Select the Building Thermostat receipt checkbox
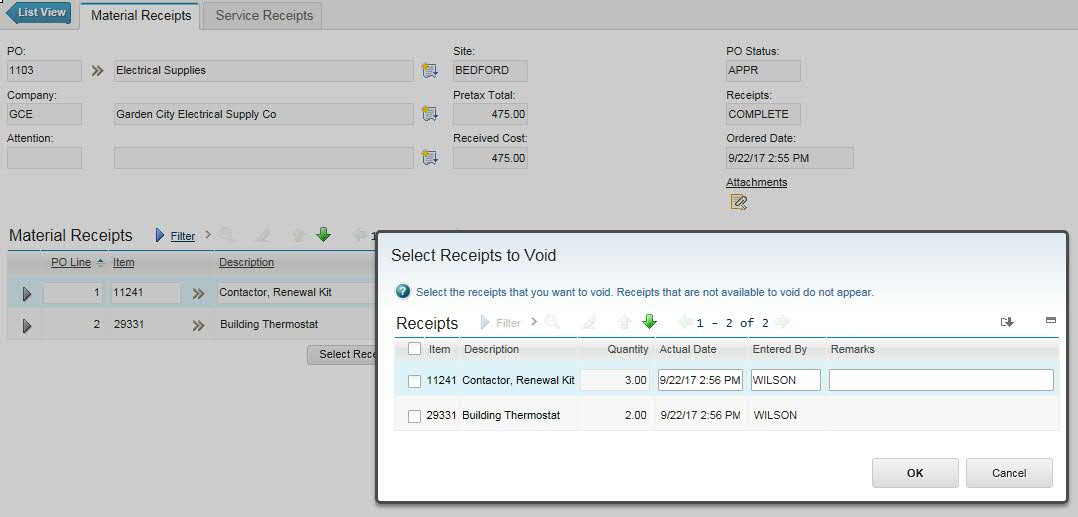This screenshot has width=1078, height=517. coord(414,416)
